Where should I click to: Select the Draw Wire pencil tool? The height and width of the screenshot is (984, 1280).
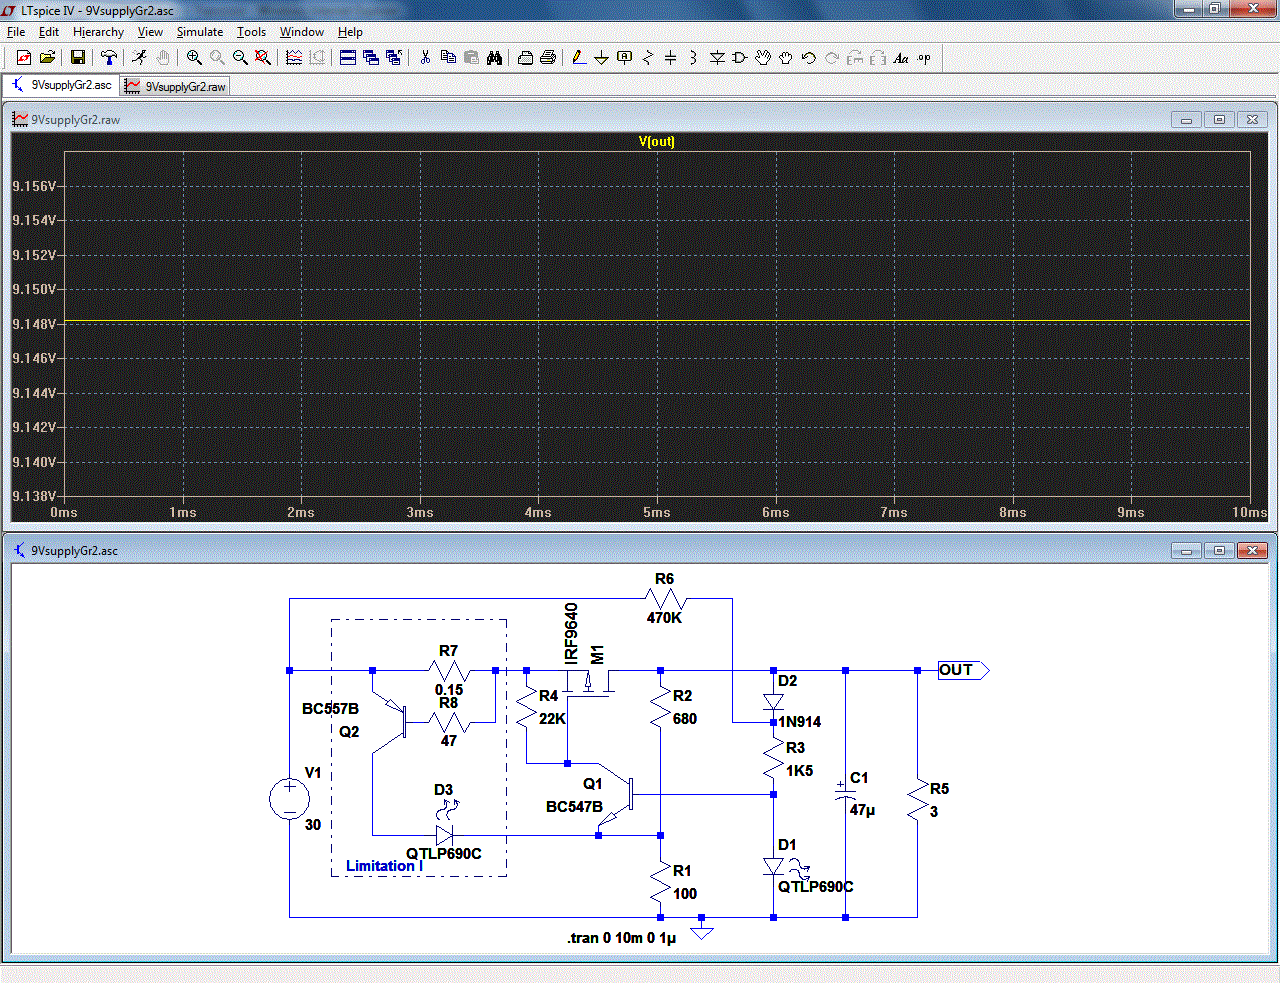coord(579,58)
